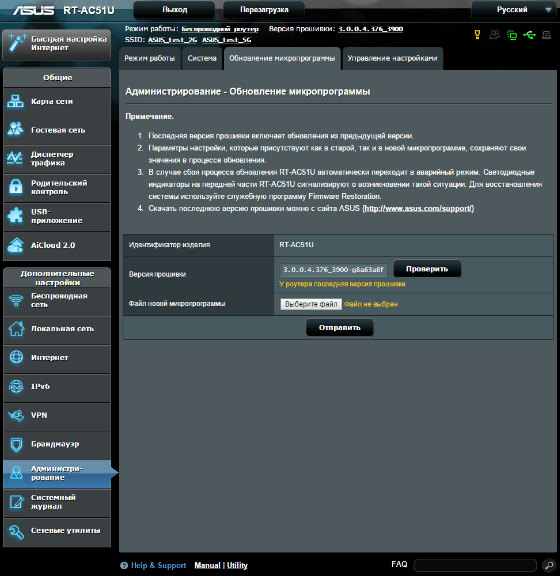Select Обновление микропрограммы tab
Viewport: 560px width, 576px height.
(x=282, y=58)
